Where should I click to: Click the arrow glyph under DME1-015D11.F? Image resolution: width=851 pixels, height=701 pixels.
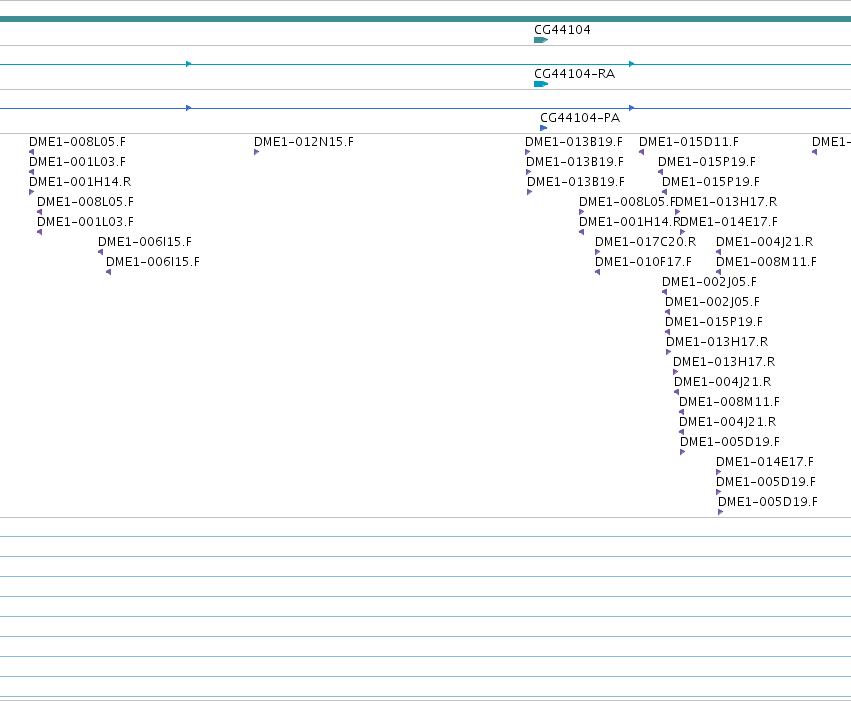(x=642, y=152)
